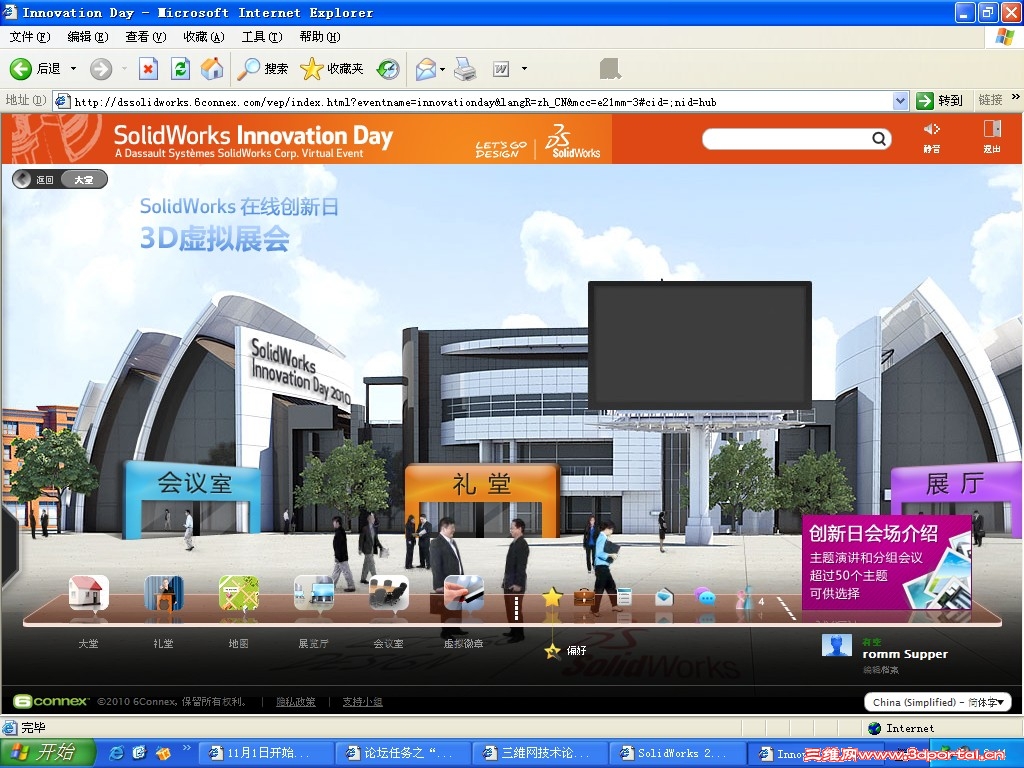Image resolution: width=1024 pixels, height=768 pixels.
Task: Open the 查看(V) menu
Action: coord(146,37)
